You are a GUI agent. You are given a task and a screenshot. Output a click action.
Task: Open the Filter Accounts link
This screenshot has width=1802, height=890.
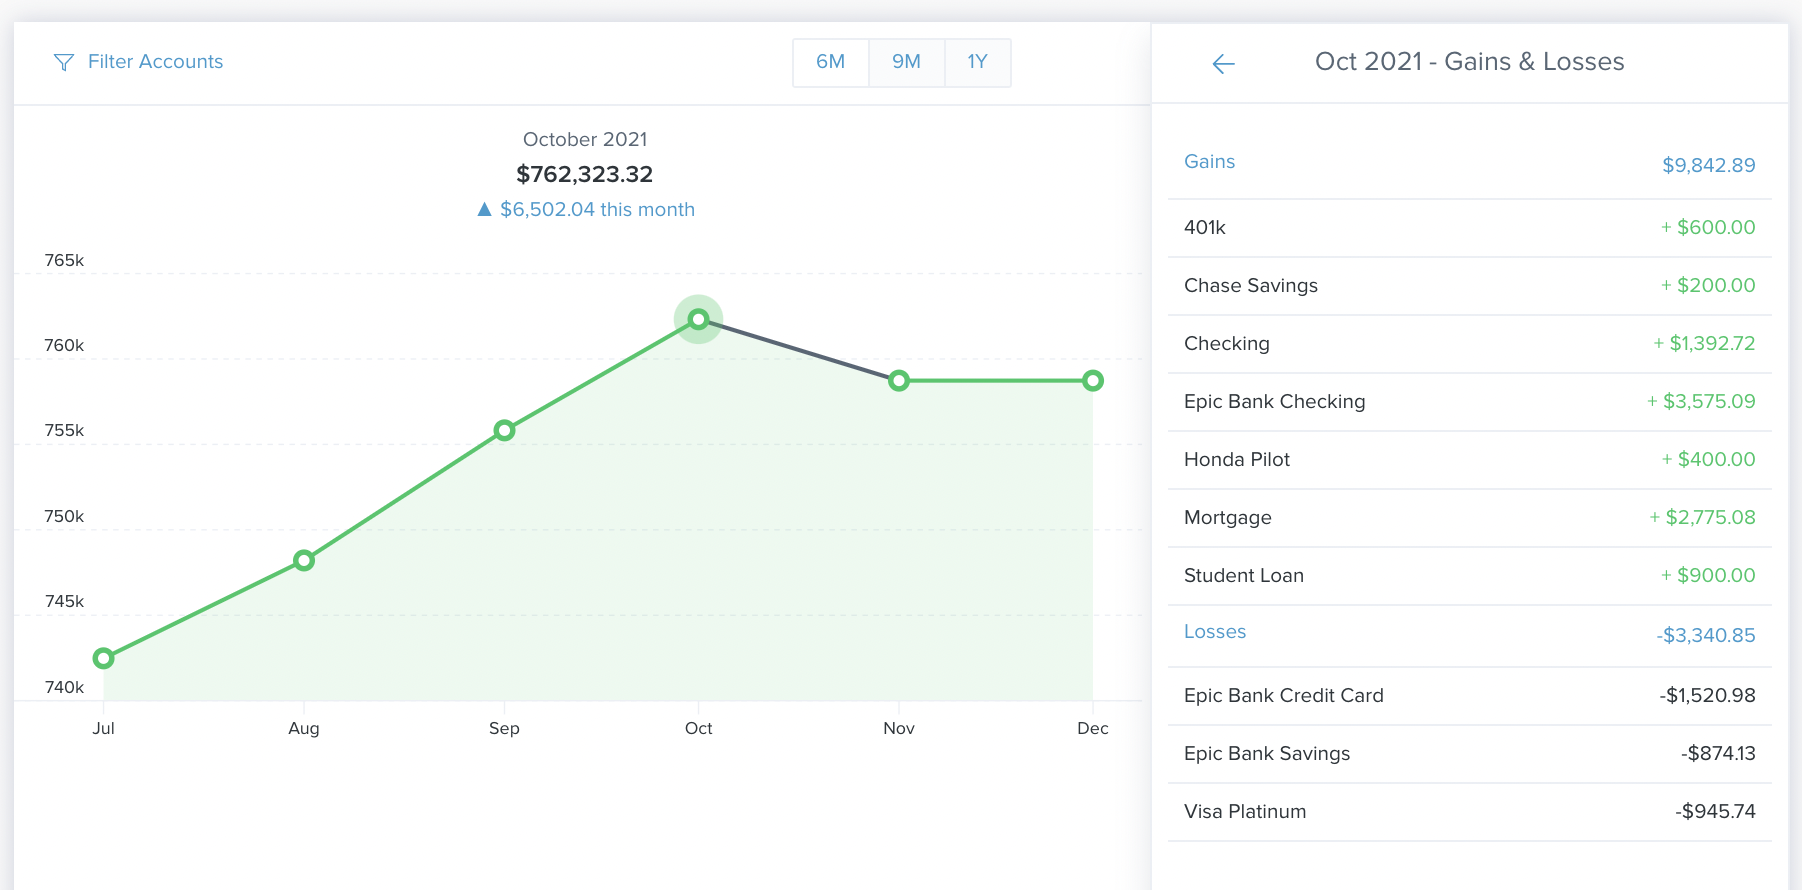point(155,62)
